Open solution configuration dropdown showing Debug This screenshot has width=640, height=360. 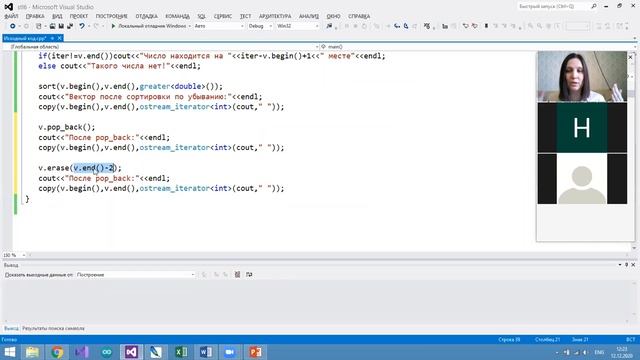pos(260,26)
